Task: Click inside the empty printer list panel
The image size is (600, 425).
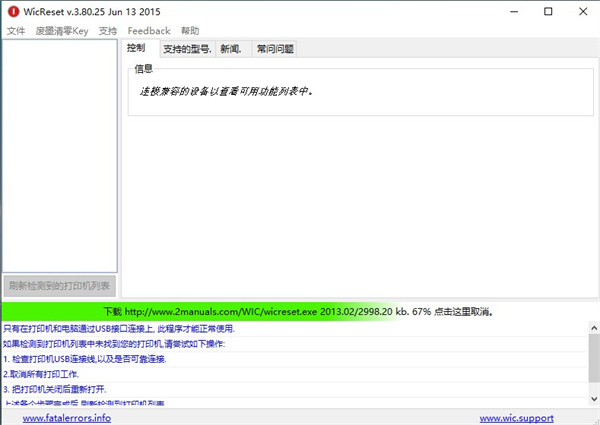Action: [60, 156]
